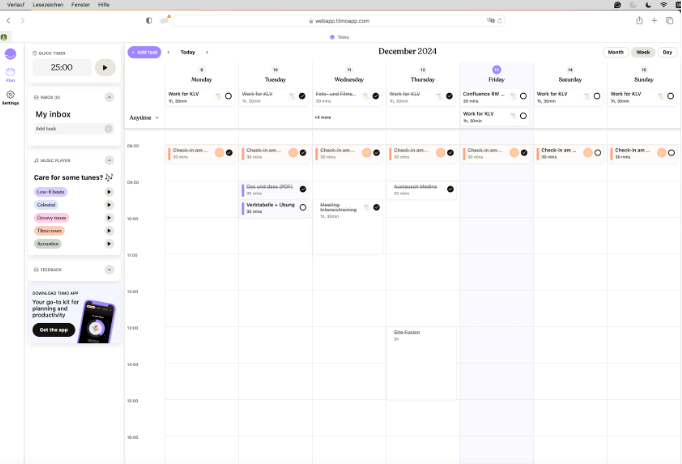Open the Plan view in sidebar

tap(10, 74)
